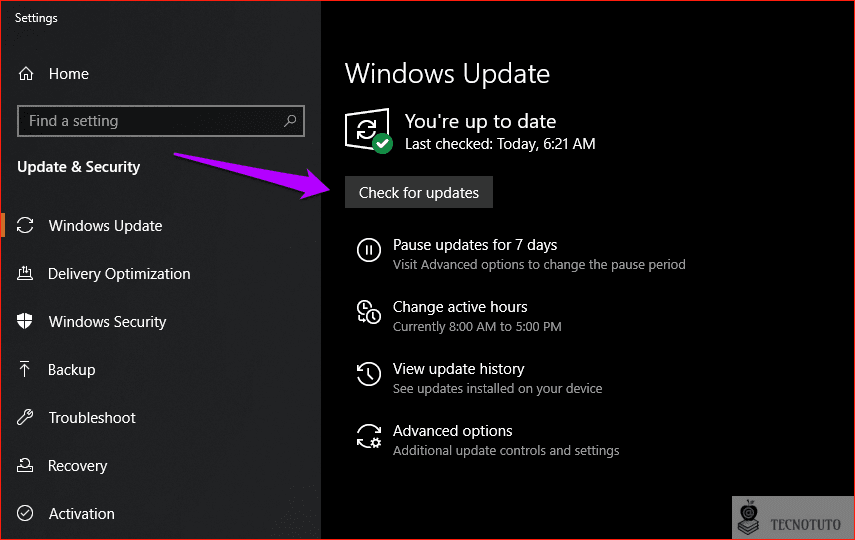Image resolution: width=855 pixels, height=540 pixels.
Task: Click "See updates installed on your device" text
Action: (x=497, y=389)
